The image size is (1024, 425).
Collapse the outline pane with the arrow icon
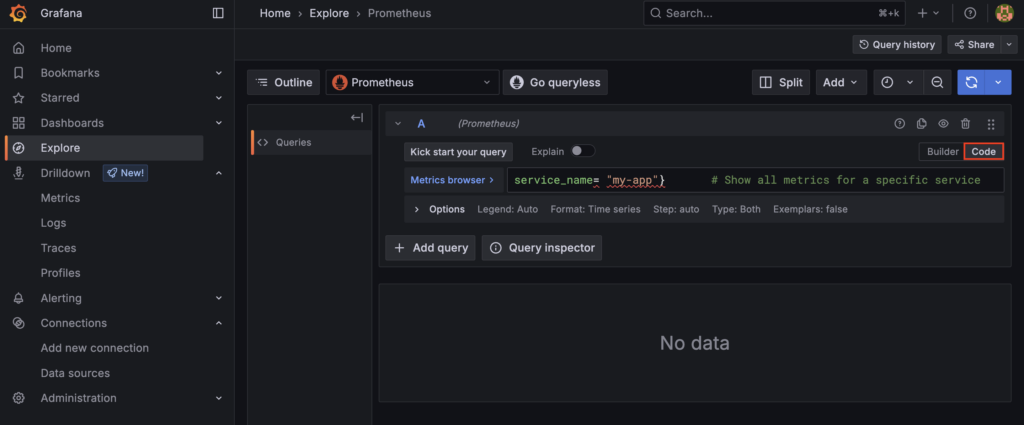(x=356, y=118)
